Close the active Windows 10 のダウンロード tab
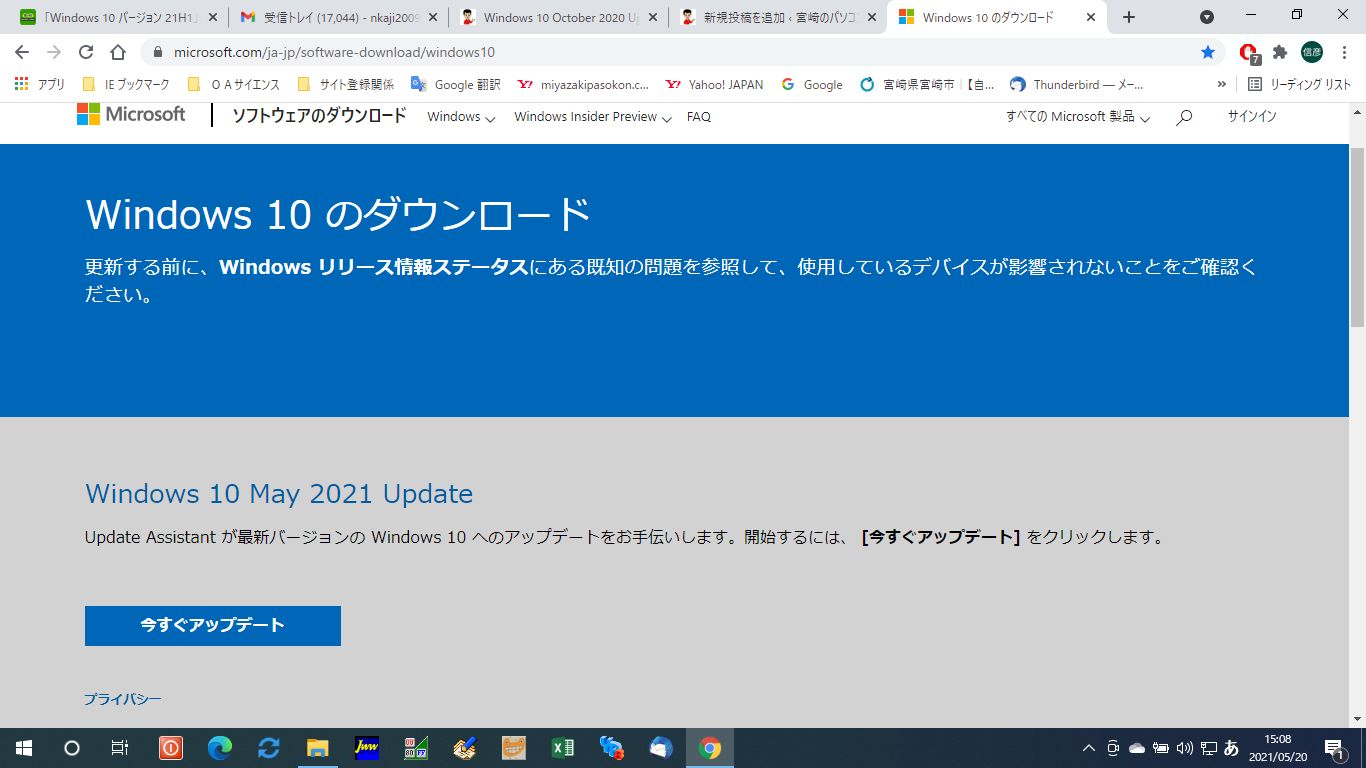Screen dimensions: 1366x768 click(x=1091, y=18)
